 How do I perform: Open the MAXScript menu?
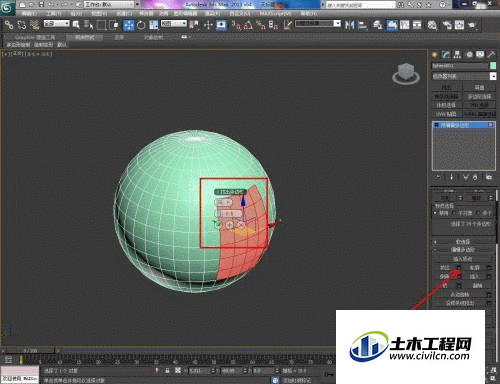click(x=275, y=14)
